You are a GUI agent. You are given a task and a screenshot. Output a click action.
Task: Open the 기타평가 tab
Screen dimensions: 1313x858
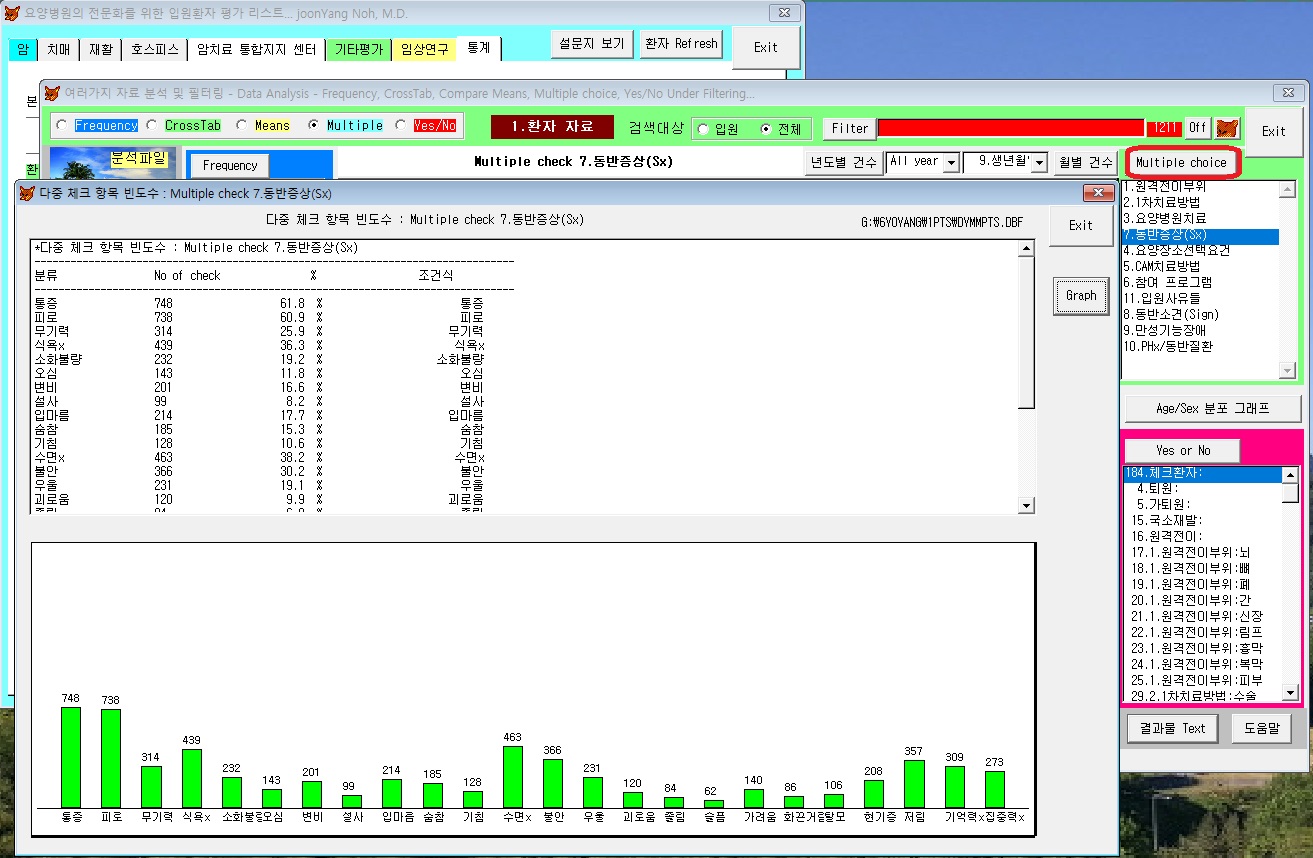359,49
